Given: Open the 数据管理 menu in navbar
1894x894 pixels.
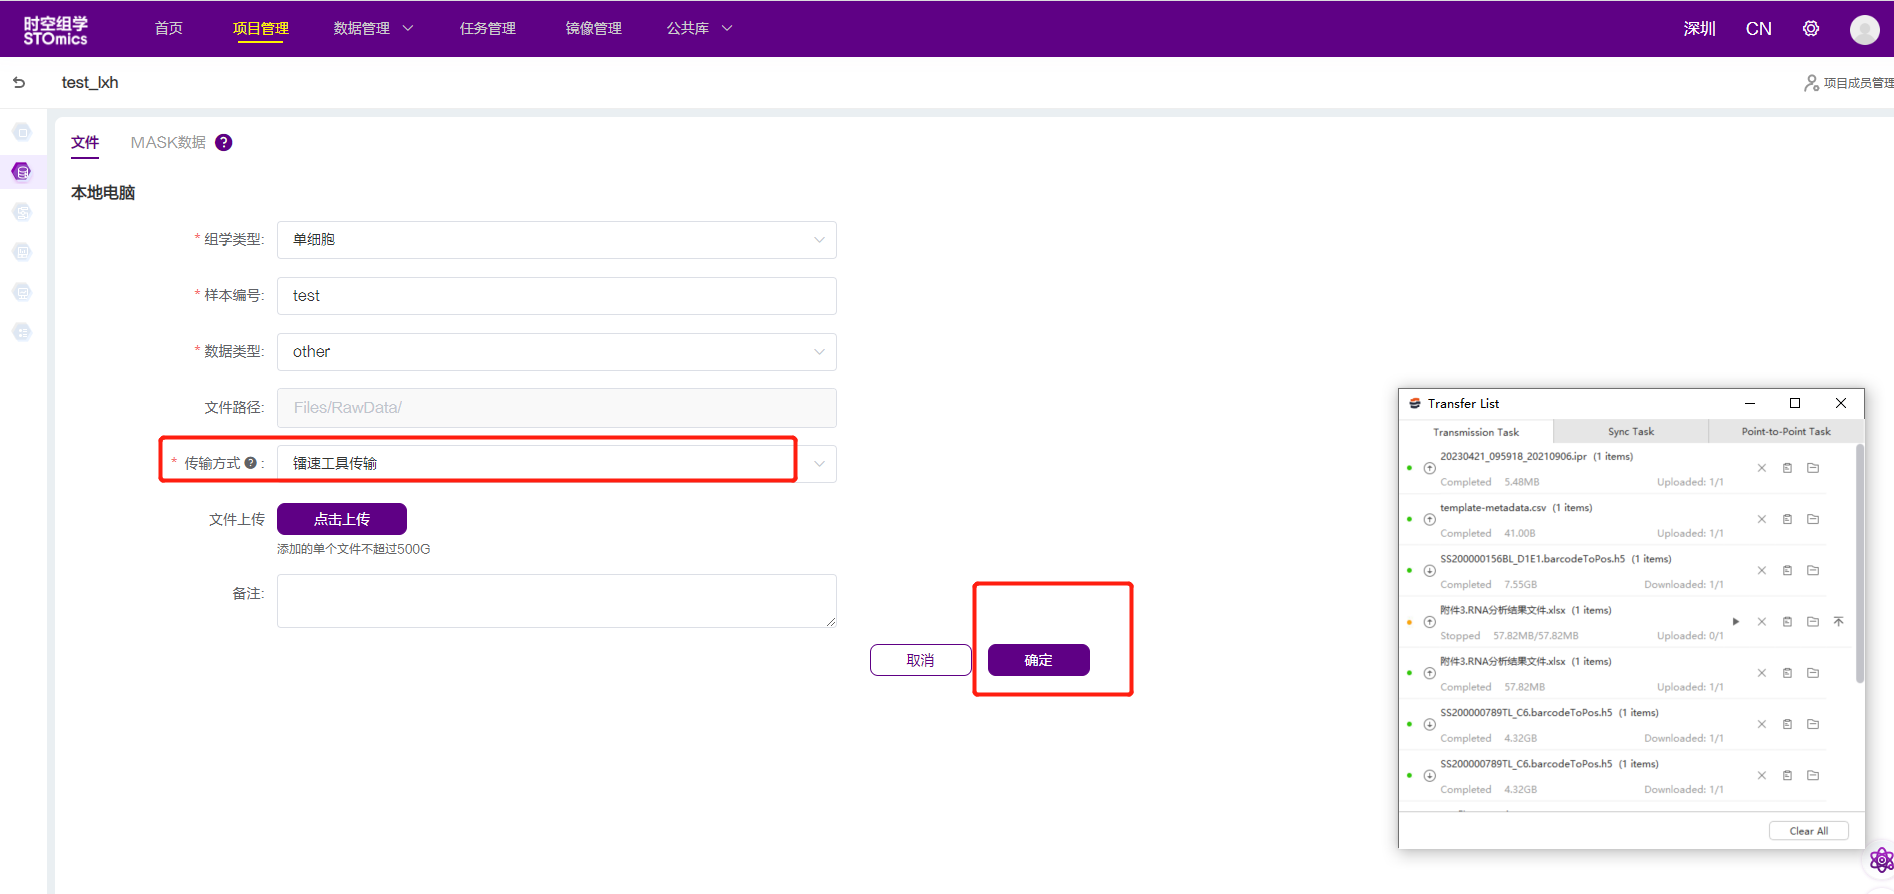Looking at the screenshot, I should pyautogui.click(x=372, y=29).
